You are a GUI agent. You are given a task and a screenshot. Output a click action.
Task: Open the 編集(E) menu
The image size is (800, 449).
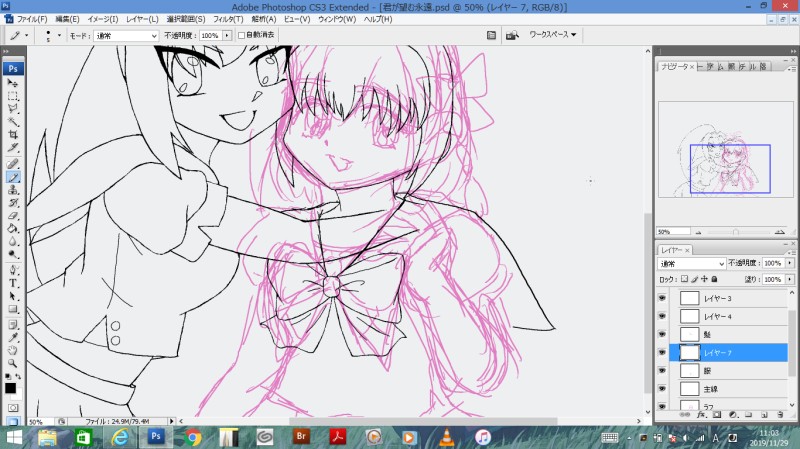pos(67,19)
